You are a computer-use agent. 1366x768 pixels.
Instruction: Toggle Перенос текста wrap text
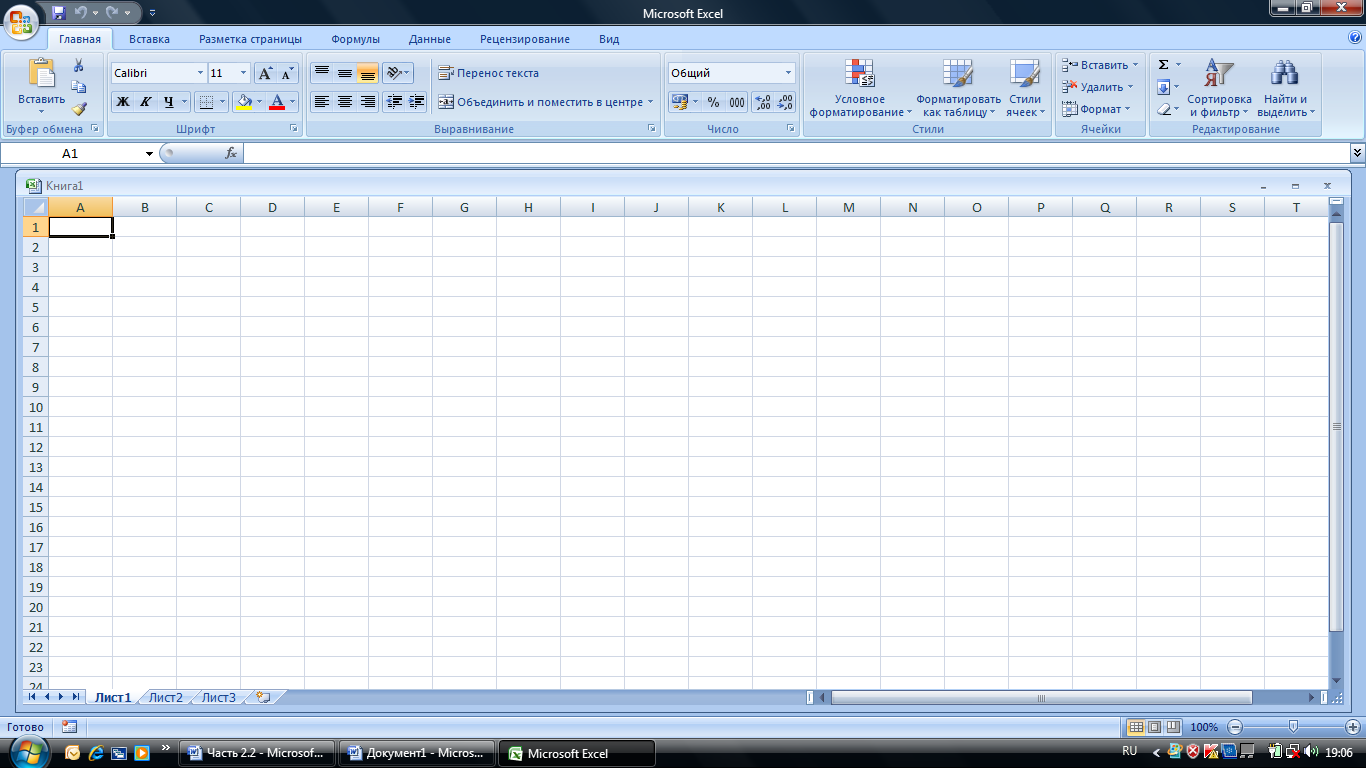click(x=489, y=73)
